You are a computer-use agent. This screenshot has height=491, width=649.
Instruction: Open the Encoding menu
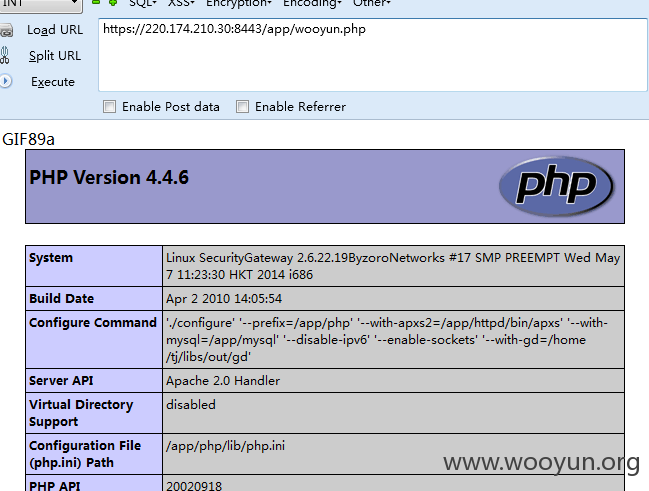pyautogui.click(x=311, y=4)
